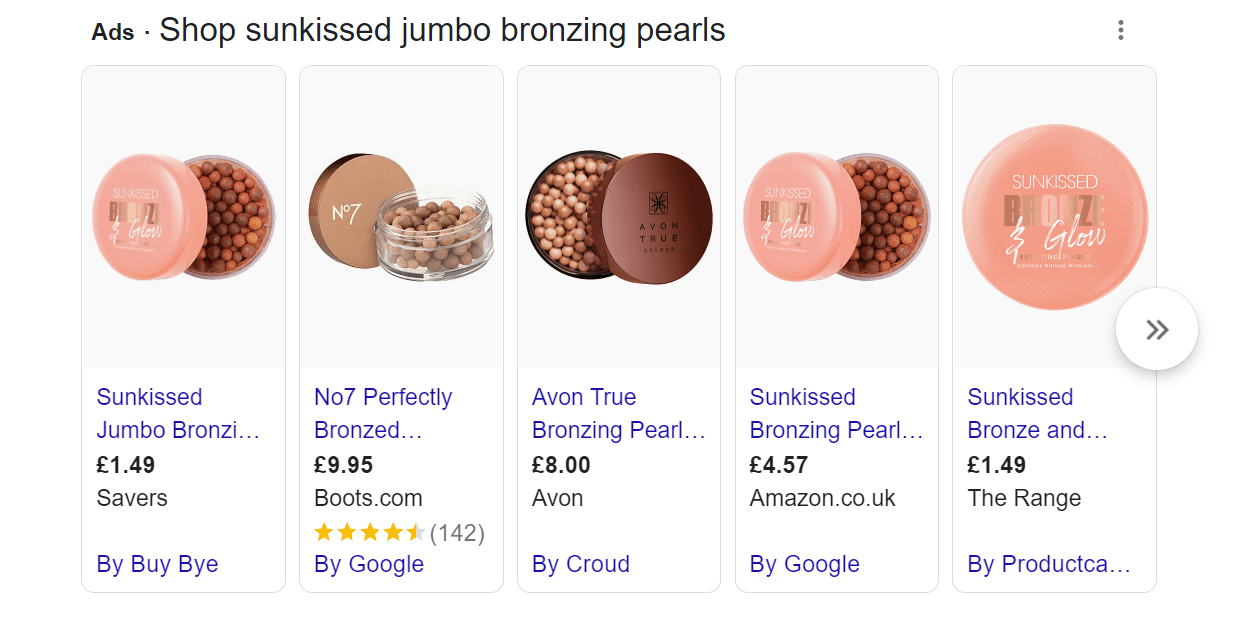Open the Avon True bronzing pearls image
This screenshot has width=1241, height=624.
click(619, 217)
